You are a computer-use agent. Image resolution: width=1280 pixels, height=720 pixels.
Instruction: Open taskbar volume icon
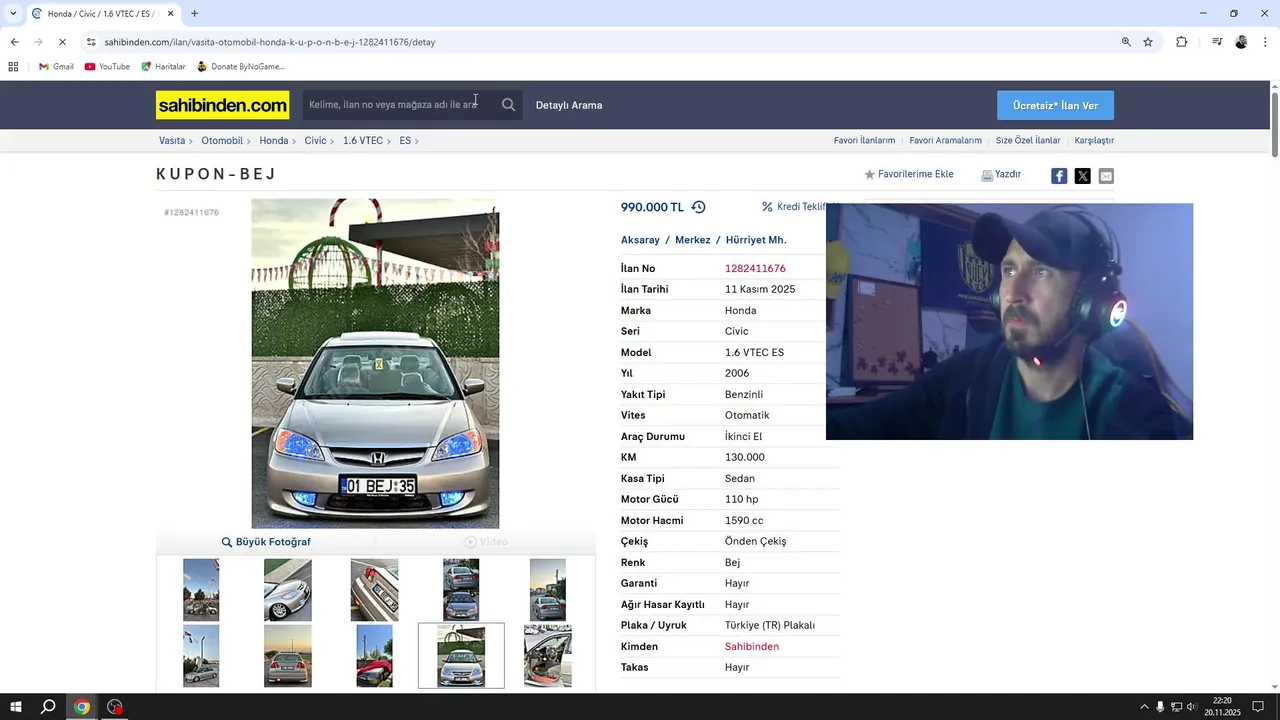1191,707
